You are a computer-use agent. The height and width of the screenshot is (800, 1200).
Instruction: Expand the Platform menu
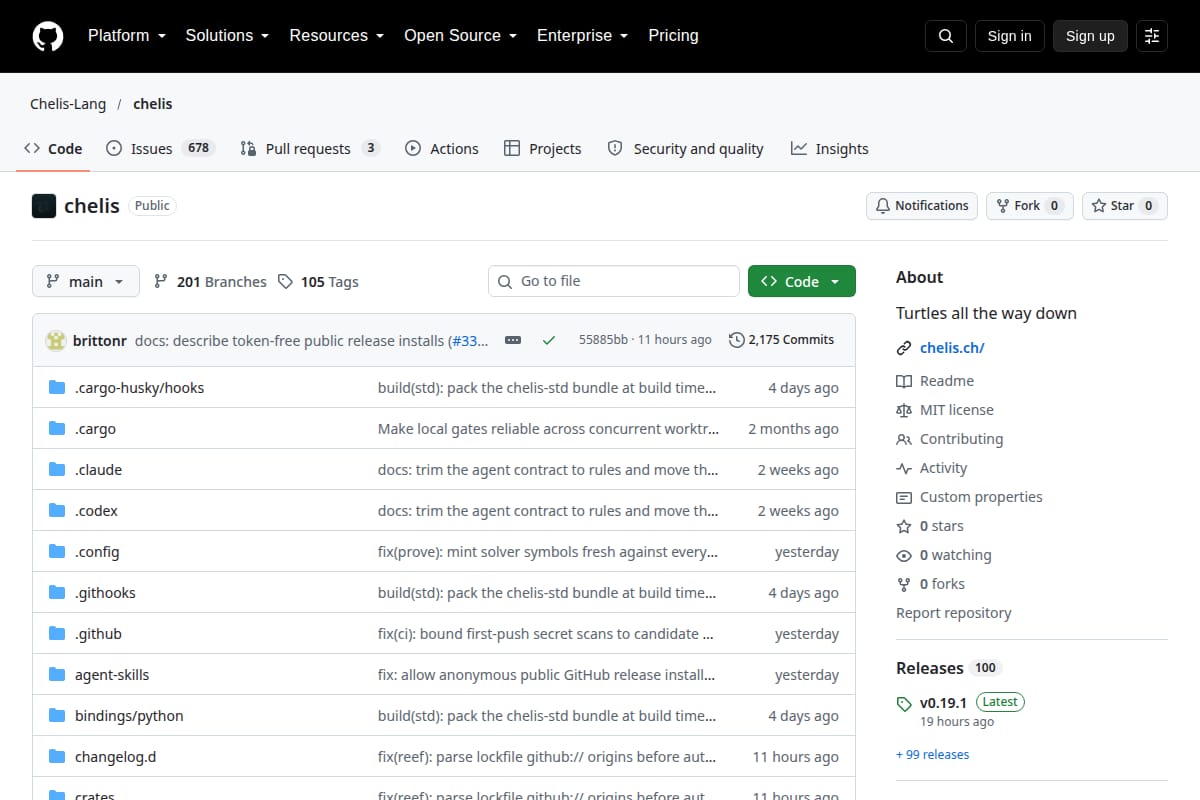click(x=127, y=36)
